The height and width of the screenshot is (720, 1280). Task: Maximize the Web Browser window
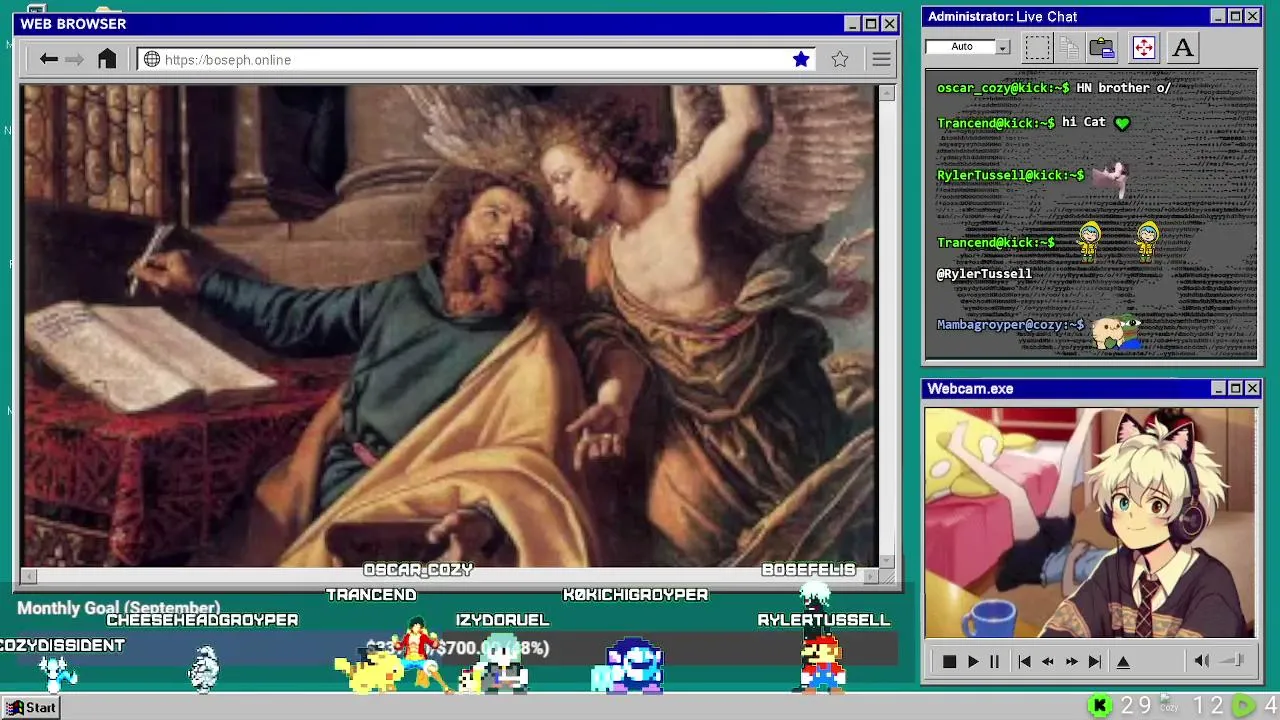coord(870,24)
